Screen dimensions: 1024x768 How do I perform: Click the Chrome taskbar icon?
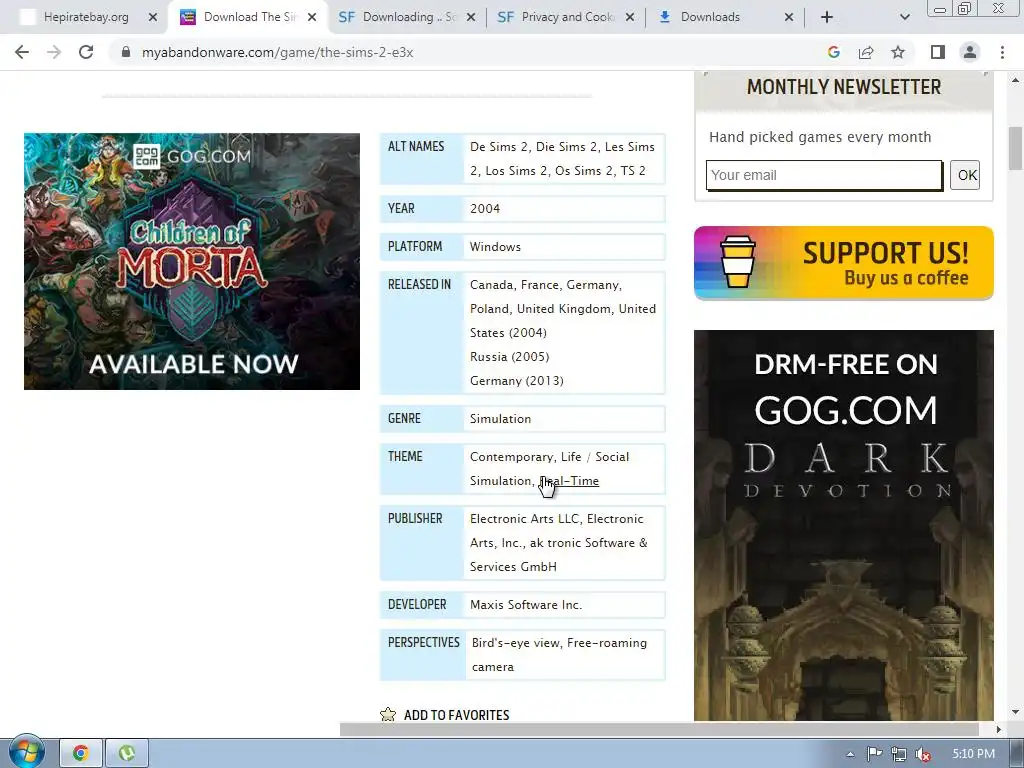(81, 753)
